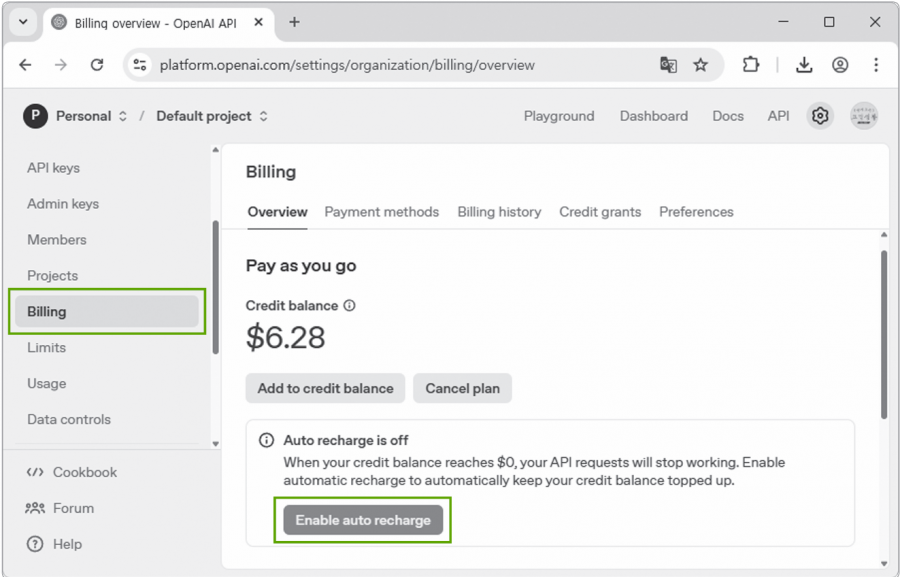The image size is (900, 577).
Task: Expand the Personal organization switcher
Action: pos(122,116)
